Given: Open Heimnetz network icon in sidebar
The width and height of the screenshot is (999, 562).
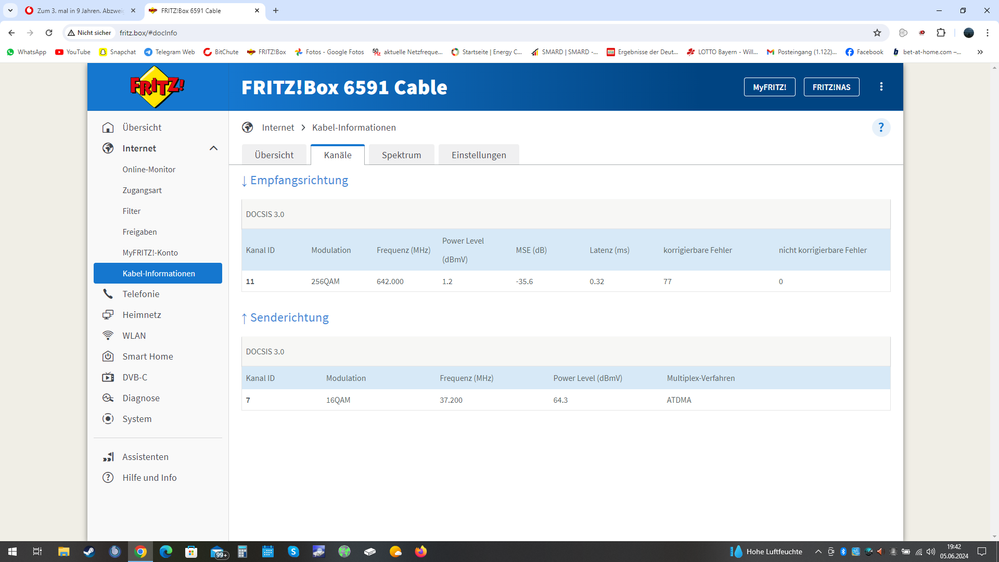Looking at the screenshot, I should [108, 315].
